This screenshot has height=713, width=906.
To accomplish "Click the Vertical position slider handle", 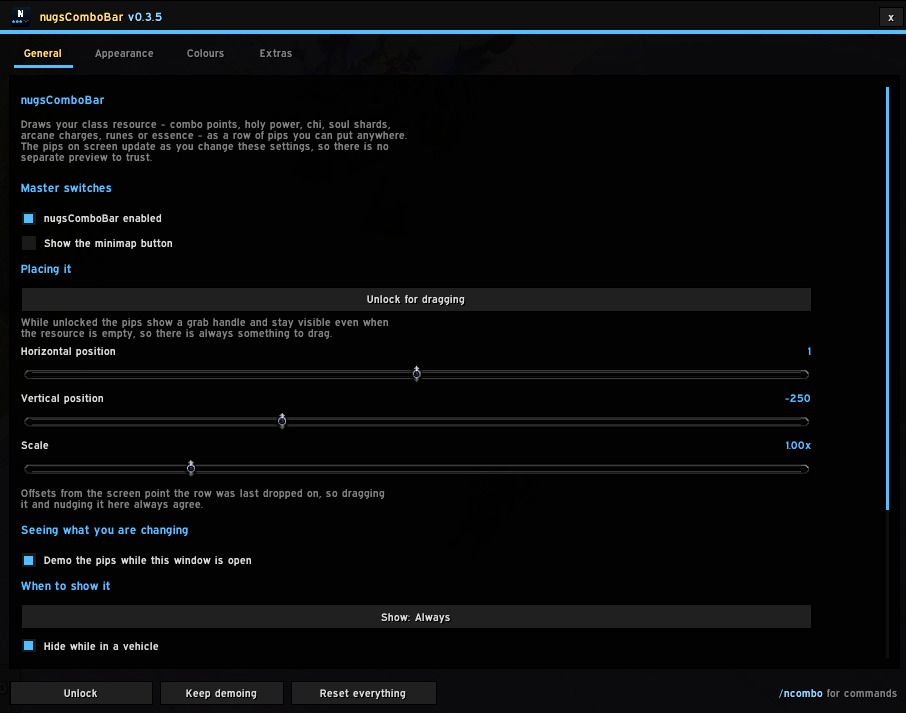I will click(x=282, y=421).
